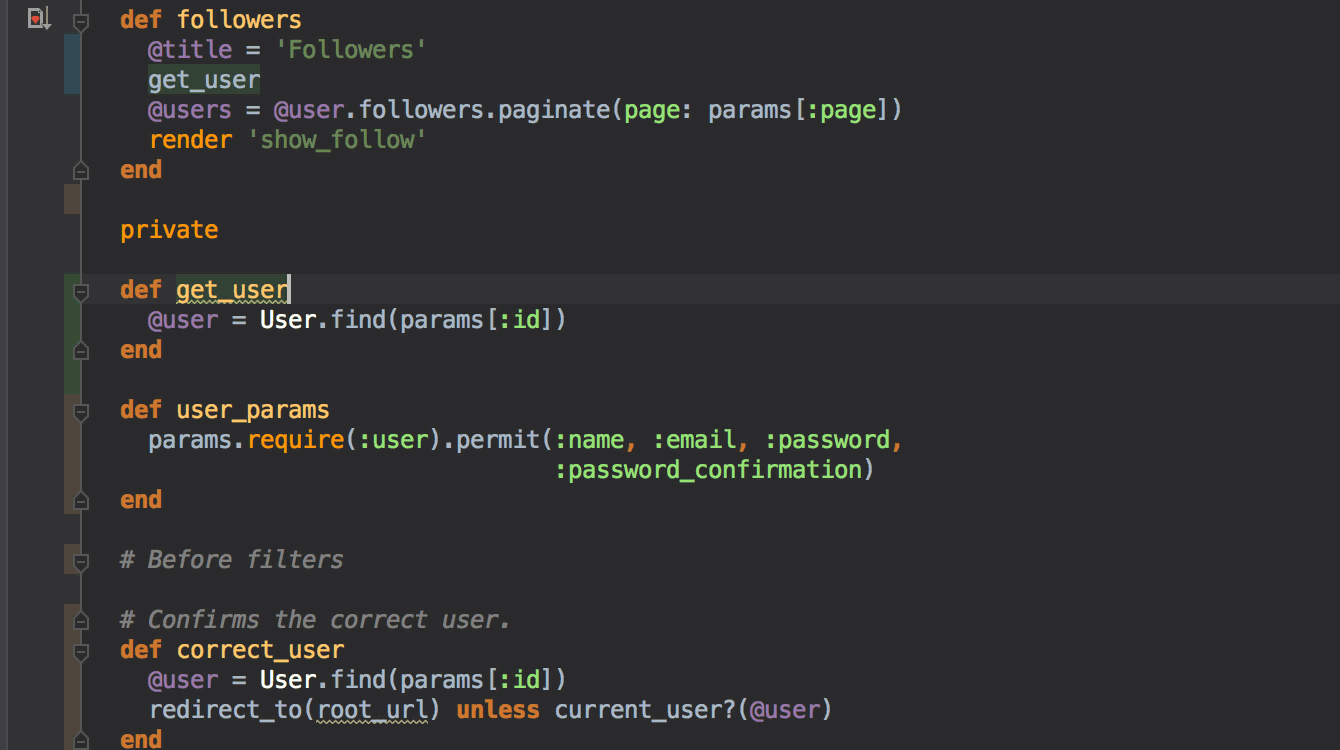Click the 'private' keyword
The image size is (1340, 750).
pyautogui.click(x=169, y=230)
